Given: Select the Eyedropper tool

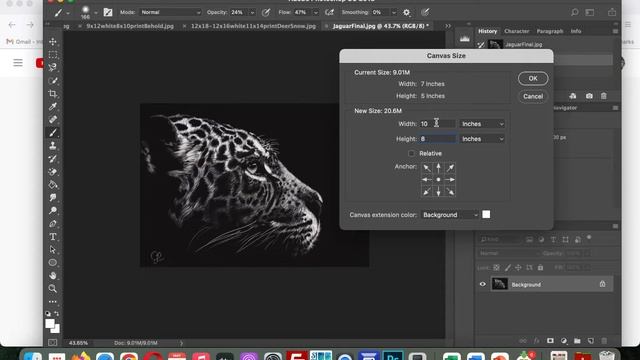Looking at the screenshot, I should pyautogui.click(x=53, y=107).
